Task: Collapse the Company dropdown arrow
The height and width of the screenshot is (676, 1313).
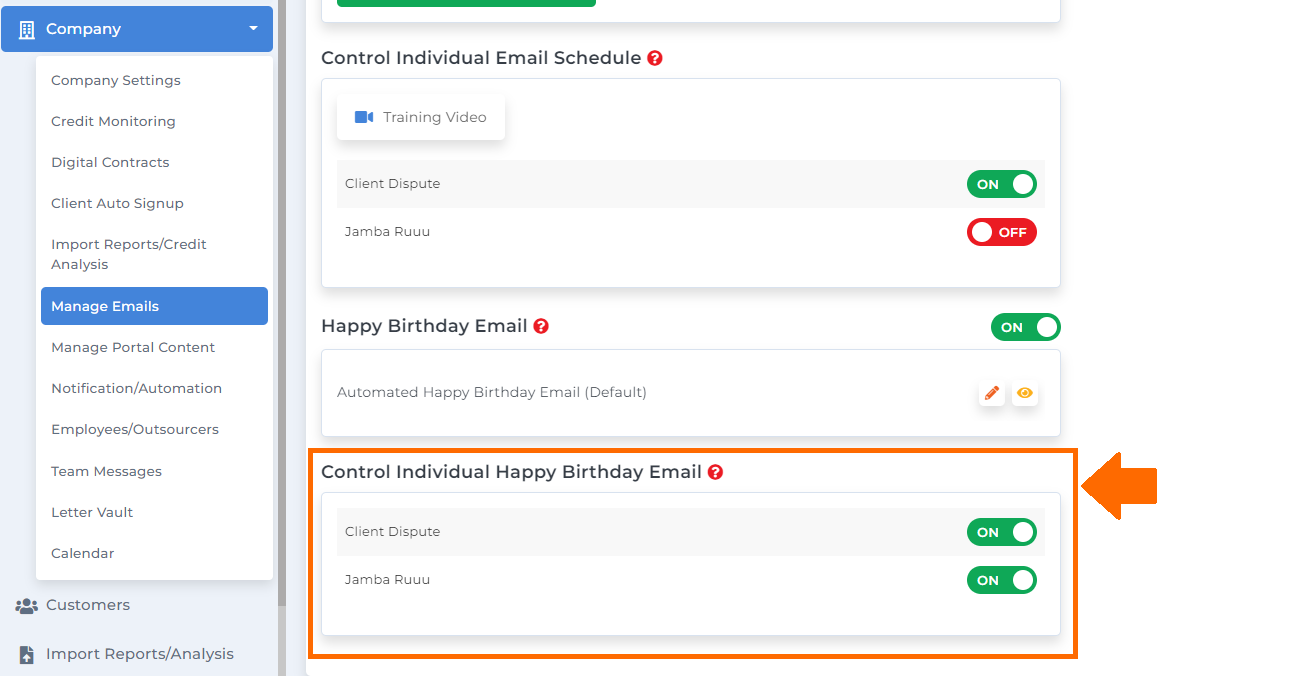Action: coord(253,29)
